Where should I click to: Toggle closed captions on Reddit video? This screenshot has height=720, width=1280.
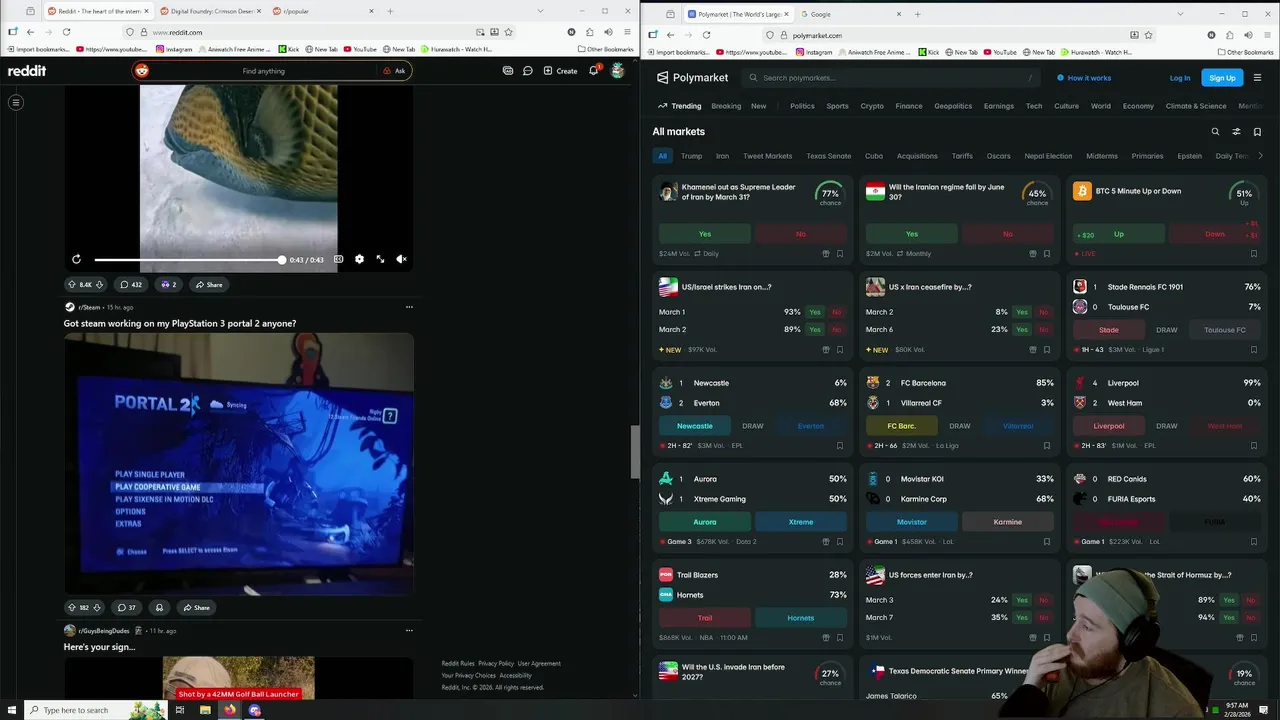tap(338, 259)
